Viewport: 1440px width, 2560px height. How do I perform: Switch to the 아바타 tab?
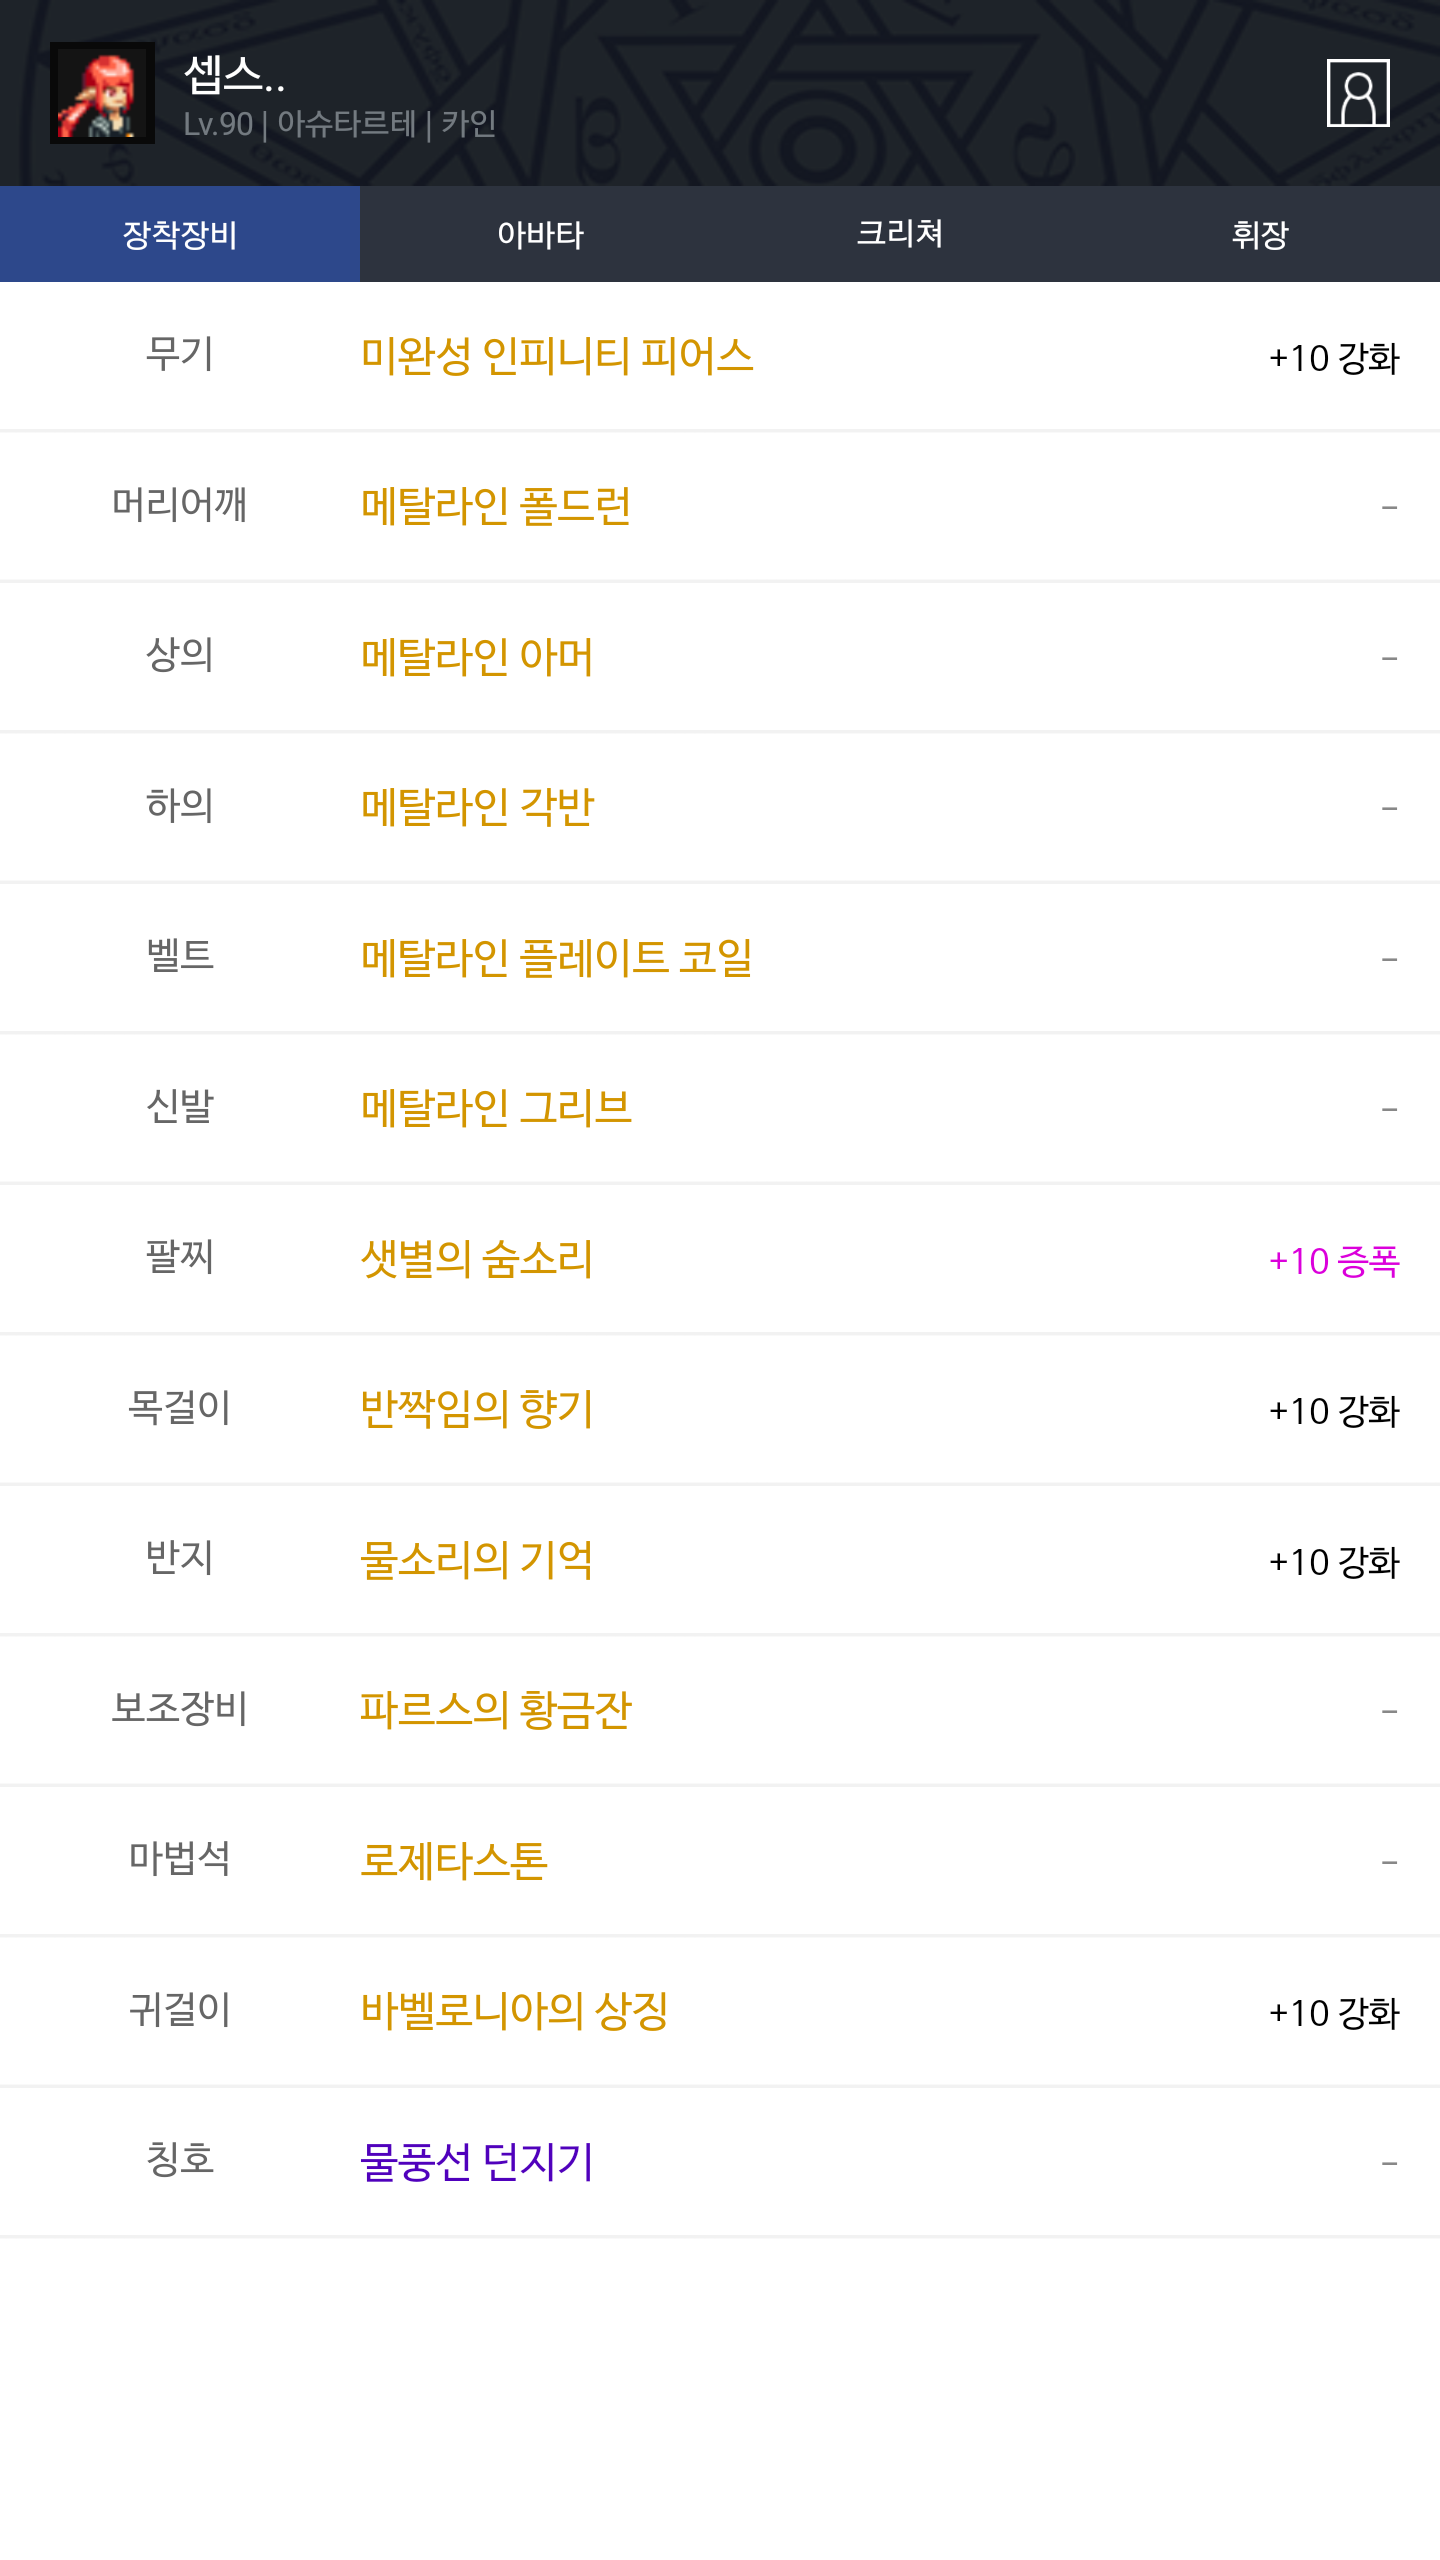click(x=540, y=234)
